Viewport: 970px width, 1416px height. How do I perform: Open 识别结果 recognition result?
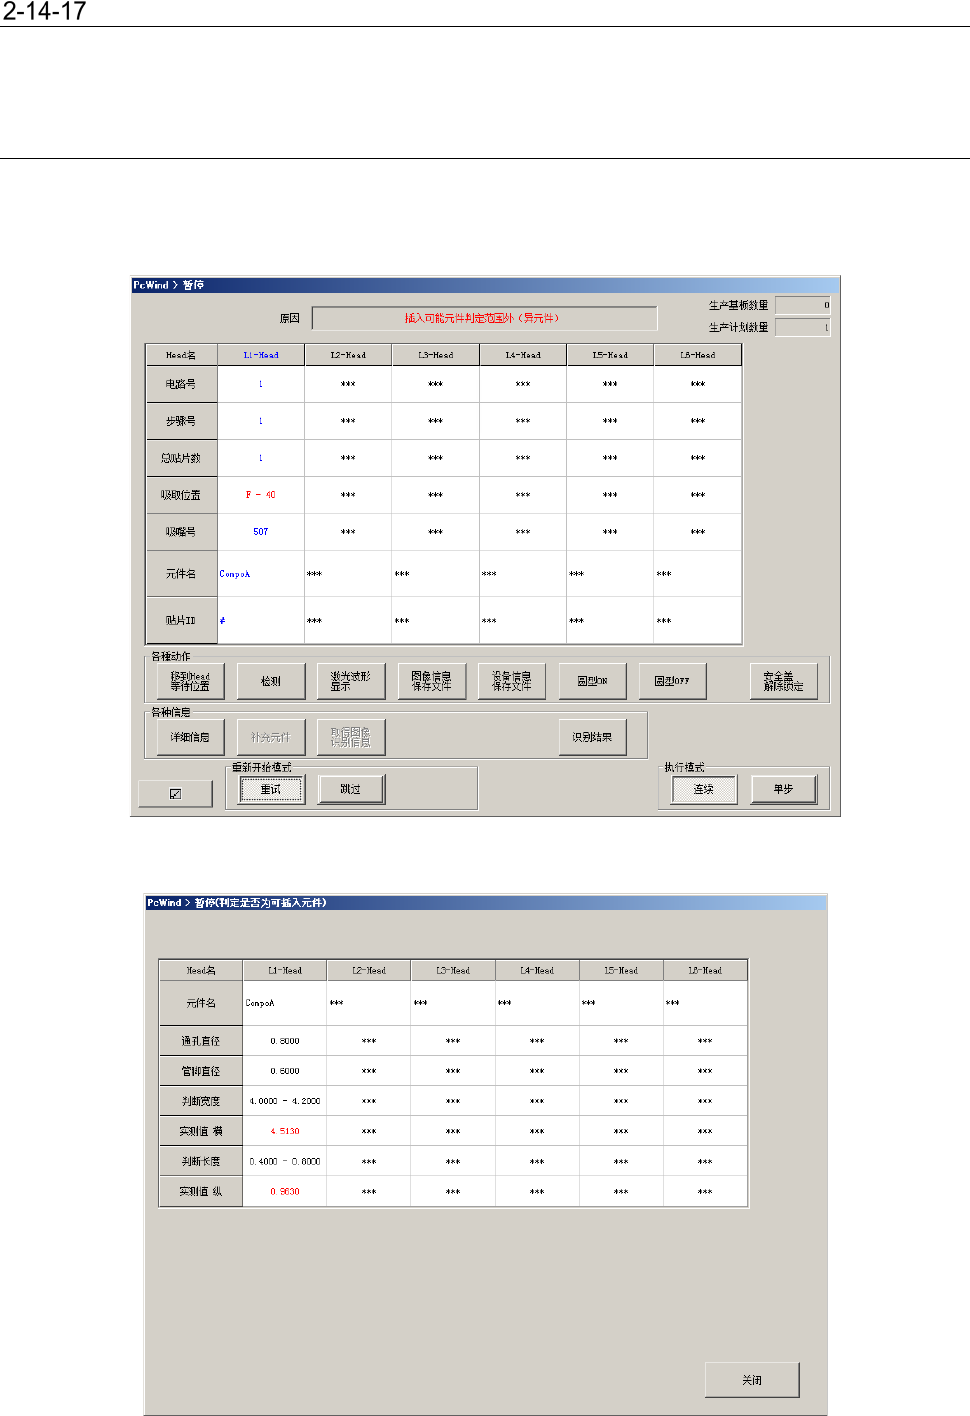click(592, 737)
